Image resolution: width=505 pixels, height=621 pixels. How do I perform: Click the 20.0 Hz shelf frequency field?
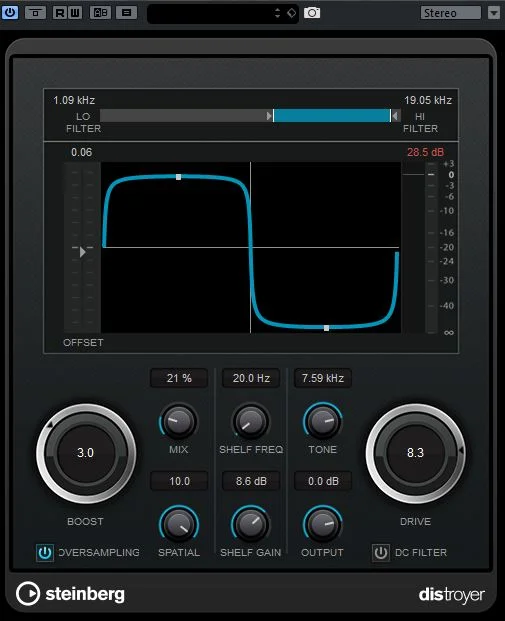(x=251, y=378)
